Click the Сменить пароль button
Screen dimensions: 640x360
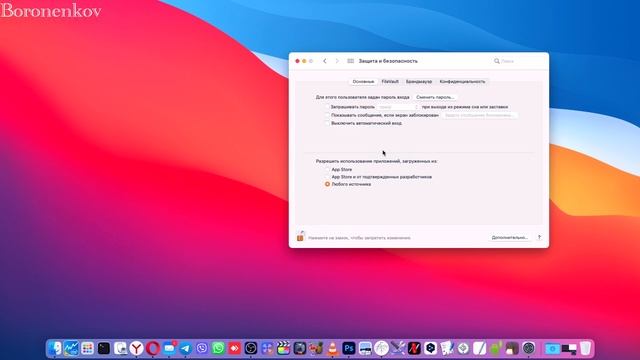pyautogui.click(x=435, y=97)
